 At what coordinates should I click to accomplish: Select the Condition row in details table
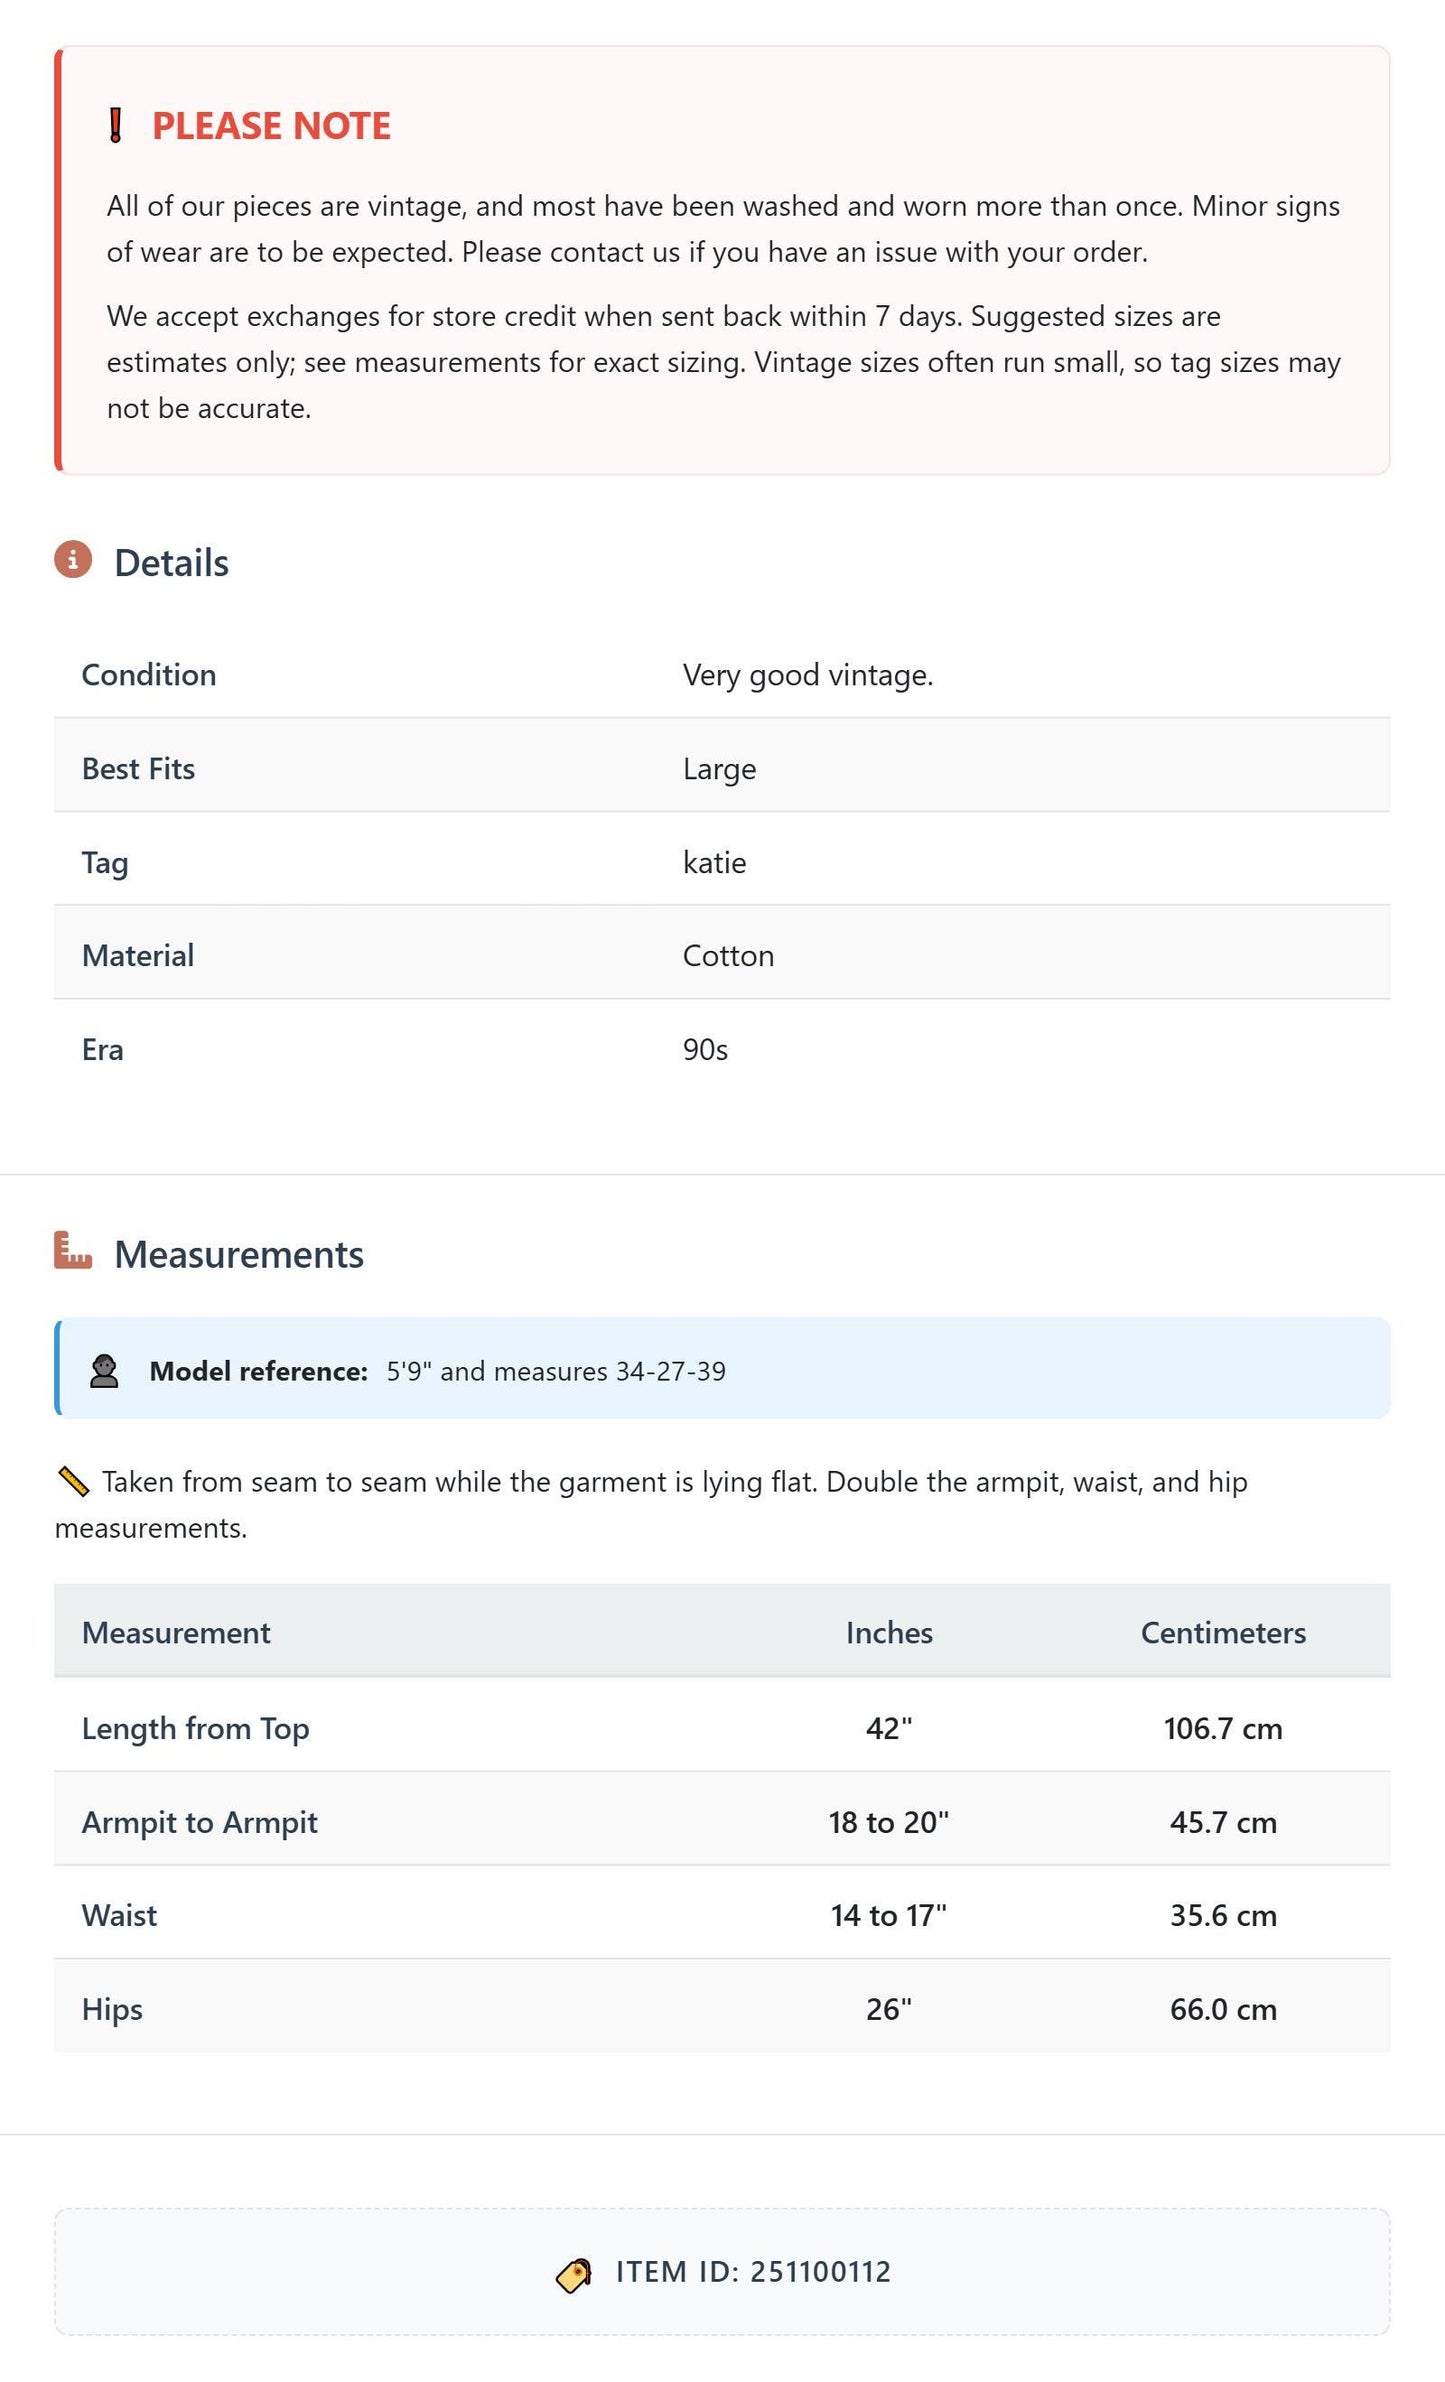[722, 675]
